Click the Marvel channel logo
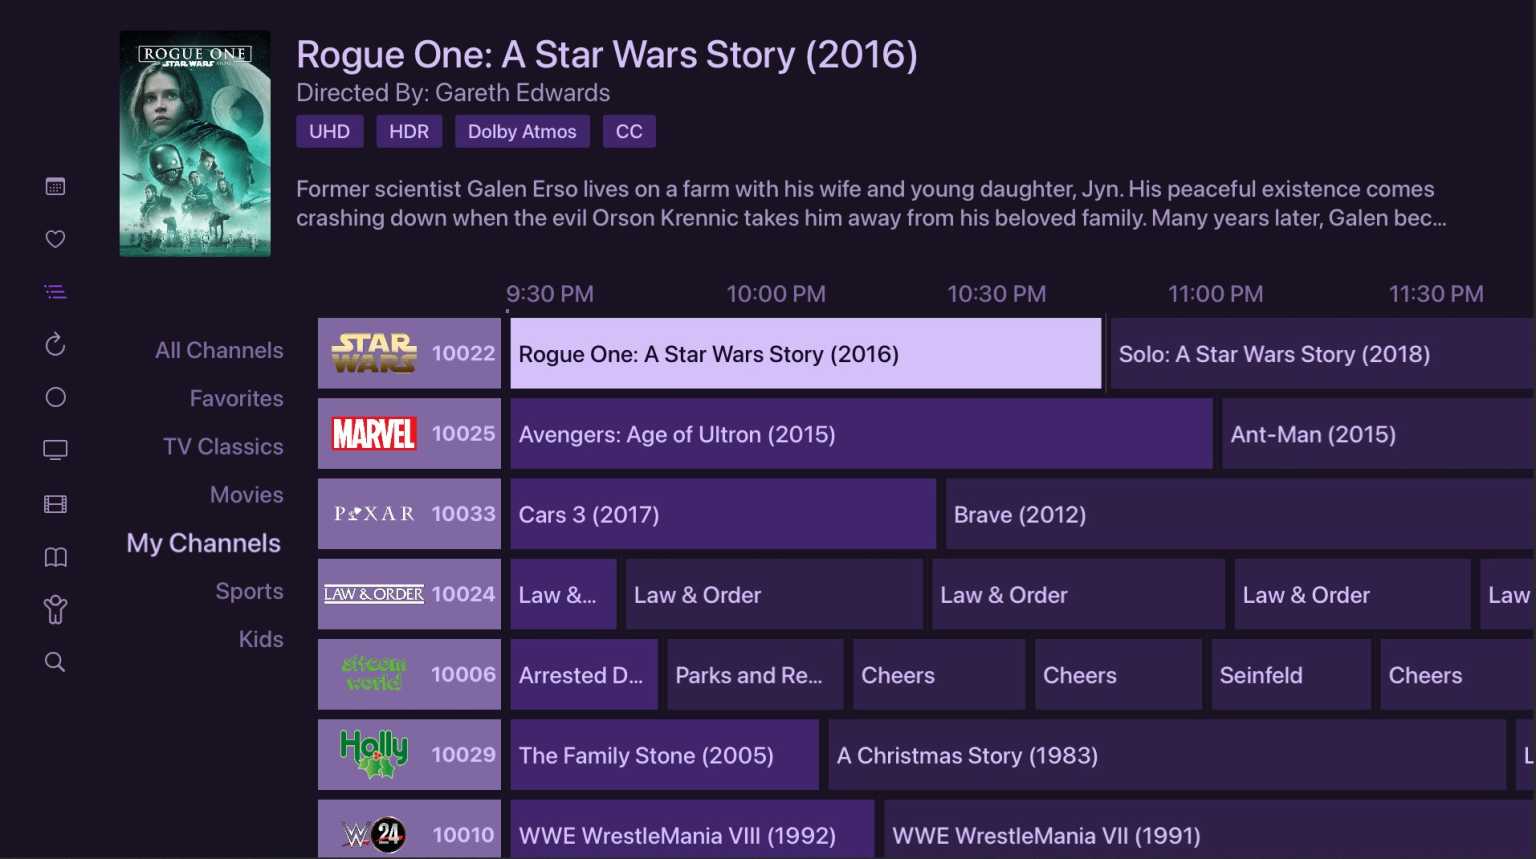This screenshot has height=859, width=1536. [x=372, y=434]
